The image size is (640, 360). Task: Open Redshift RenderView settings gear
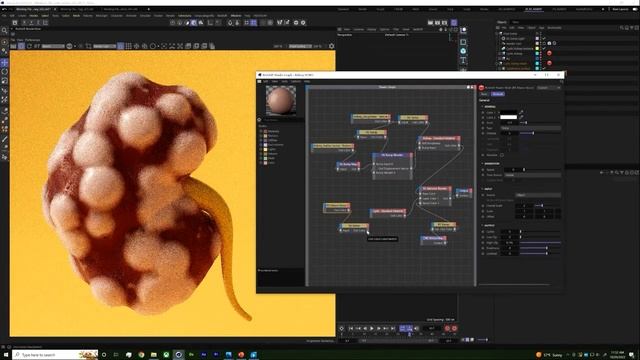click(331, 46)
